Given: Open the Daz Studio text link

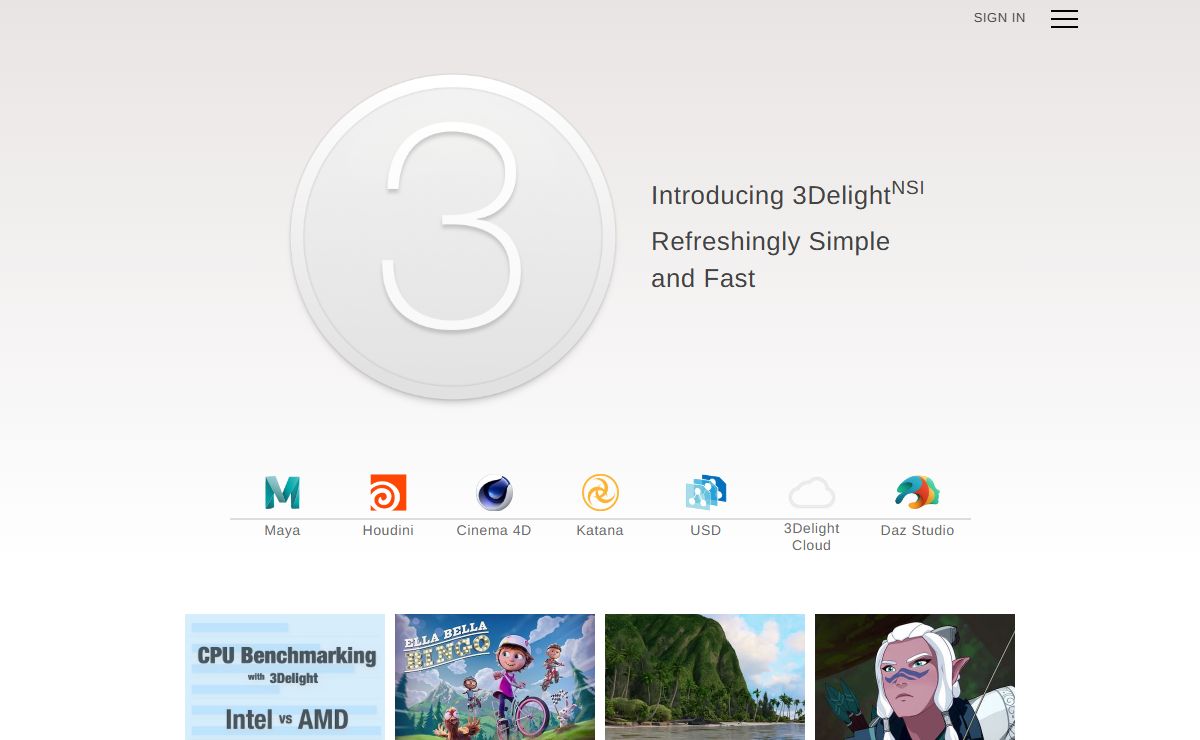Looking at the screenshot, I should pyautogui.click(x=917, y=530).
